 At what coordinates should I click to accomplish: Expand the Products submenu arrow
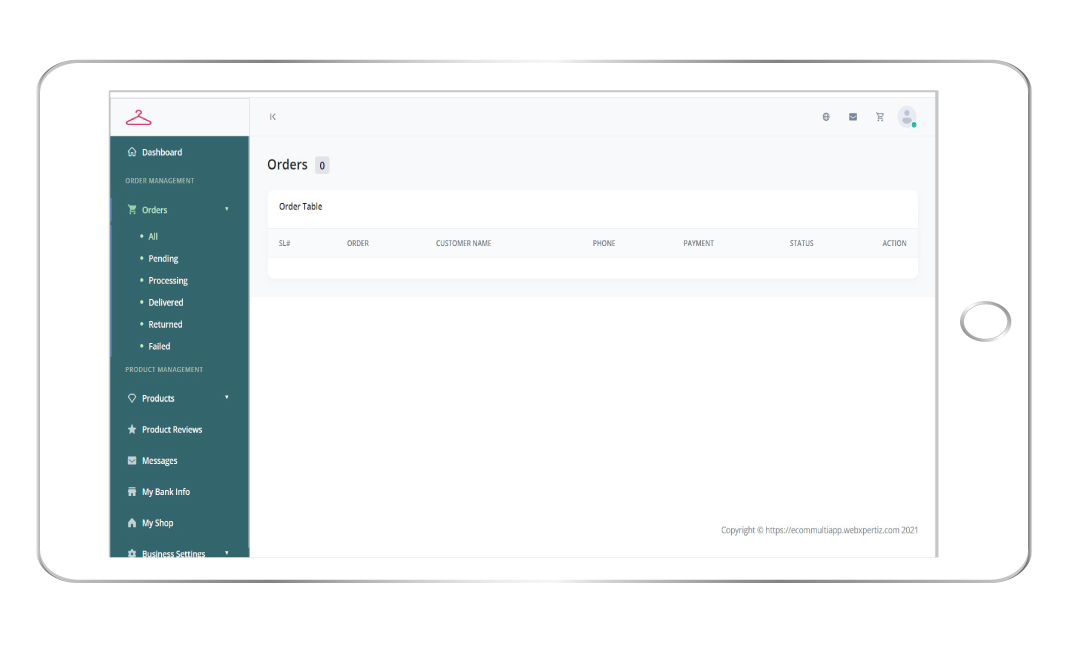227,397
